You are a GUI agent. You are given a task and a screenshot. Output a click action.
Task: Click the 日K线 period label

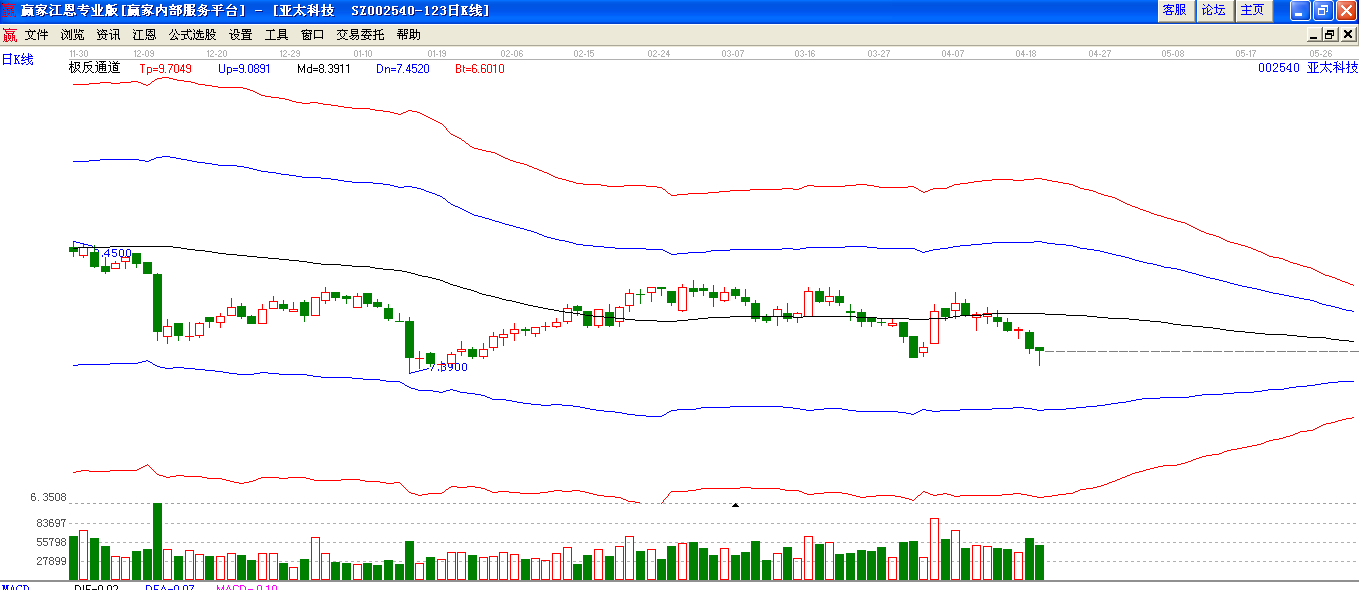tap(17, 60)
